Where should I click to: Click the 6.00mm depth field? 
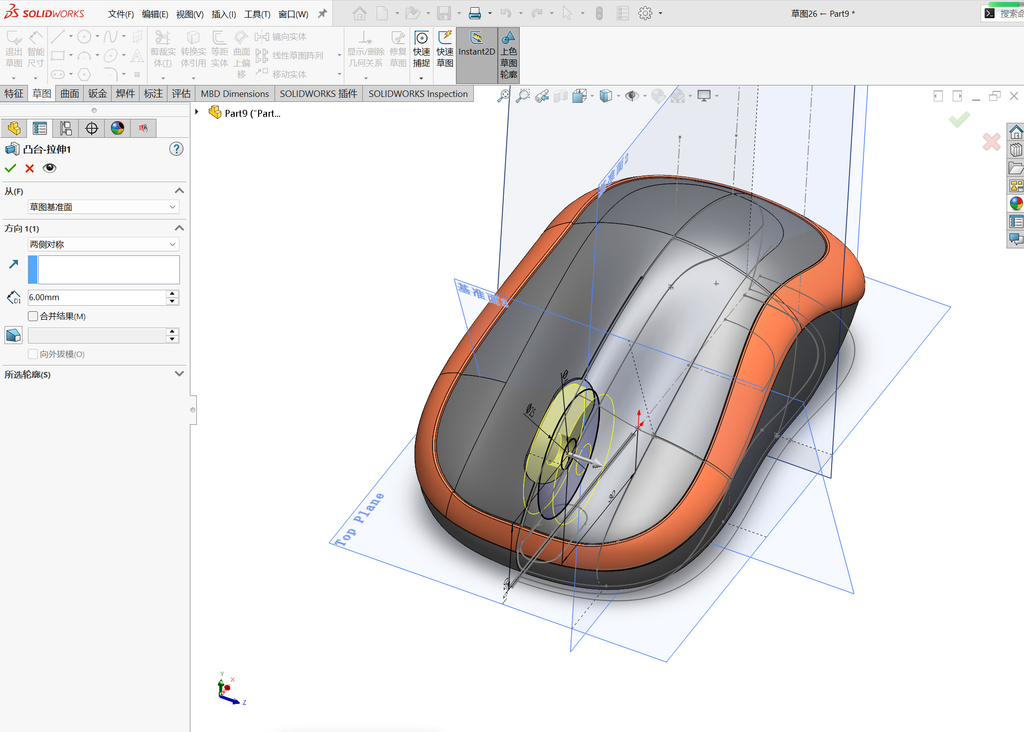coord(97,297)
